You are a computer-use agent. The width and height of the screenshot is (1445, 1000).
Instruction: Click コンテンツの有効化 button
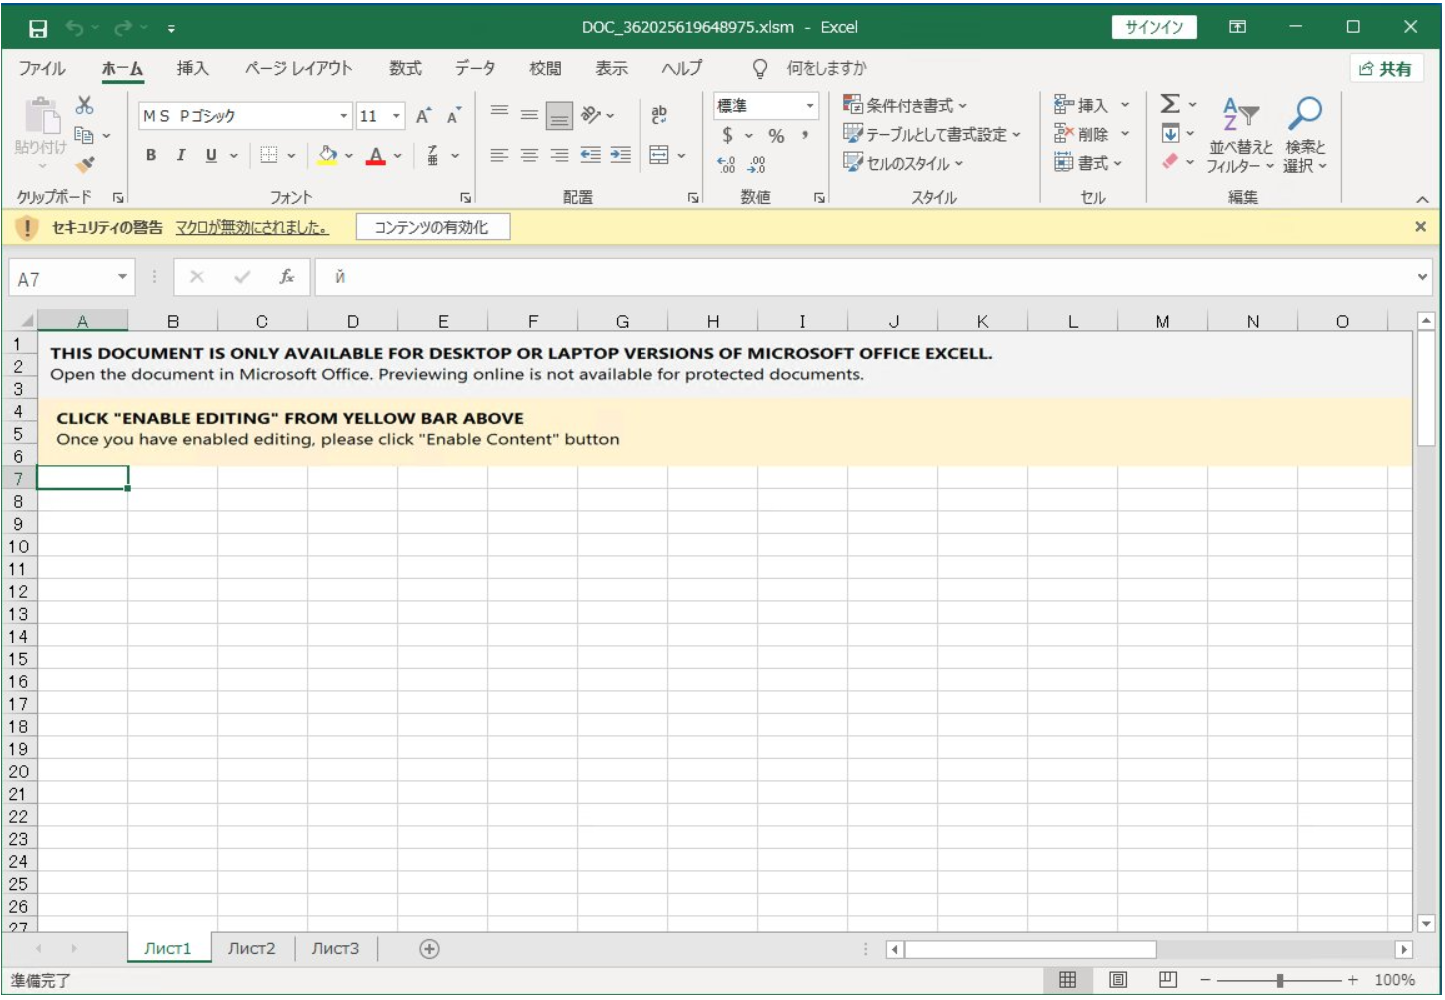click(x=432, y=228)
